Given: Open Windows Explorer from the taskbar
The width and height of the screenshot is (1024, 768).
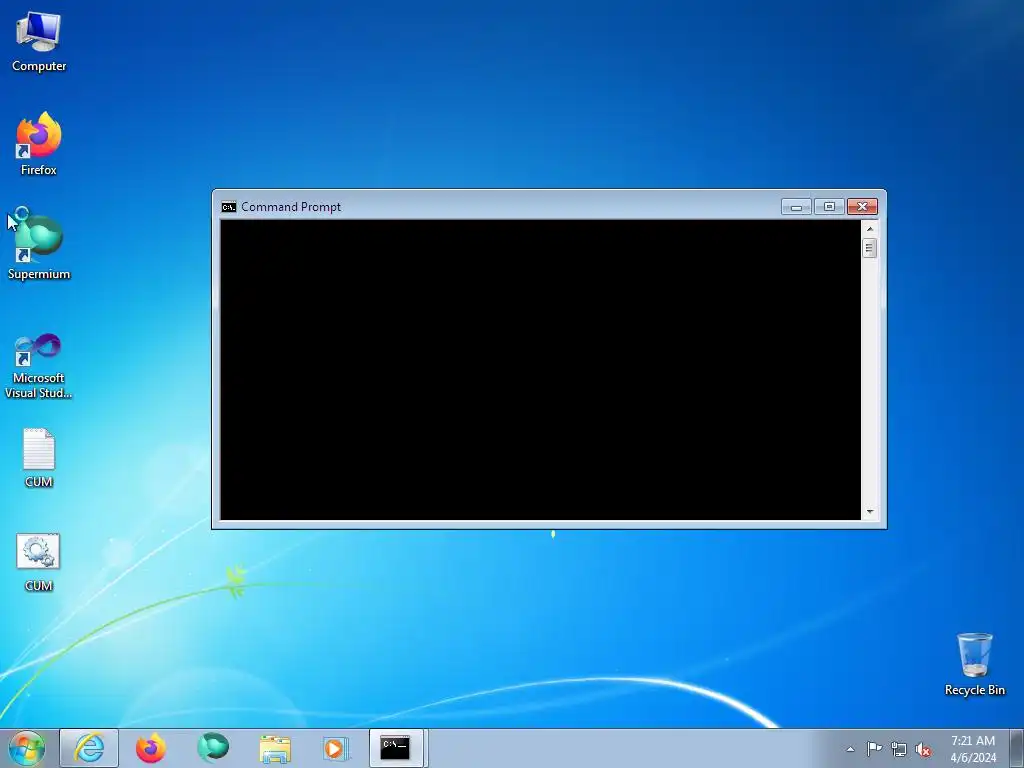Looking at the screenshot, I should [275, 748].
